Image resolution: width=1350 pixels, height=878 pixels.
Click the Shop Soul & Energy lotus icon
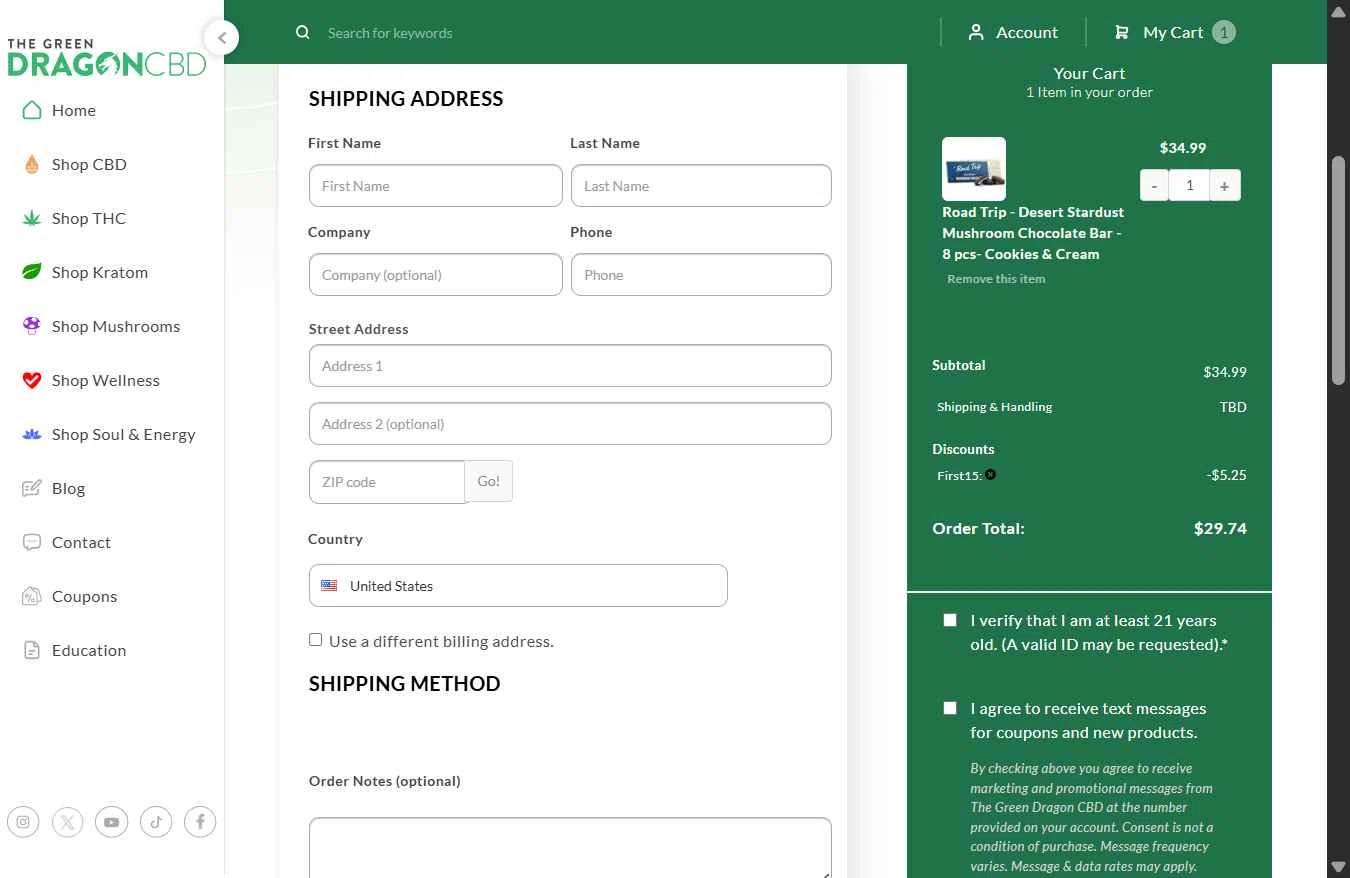[32, 434]
